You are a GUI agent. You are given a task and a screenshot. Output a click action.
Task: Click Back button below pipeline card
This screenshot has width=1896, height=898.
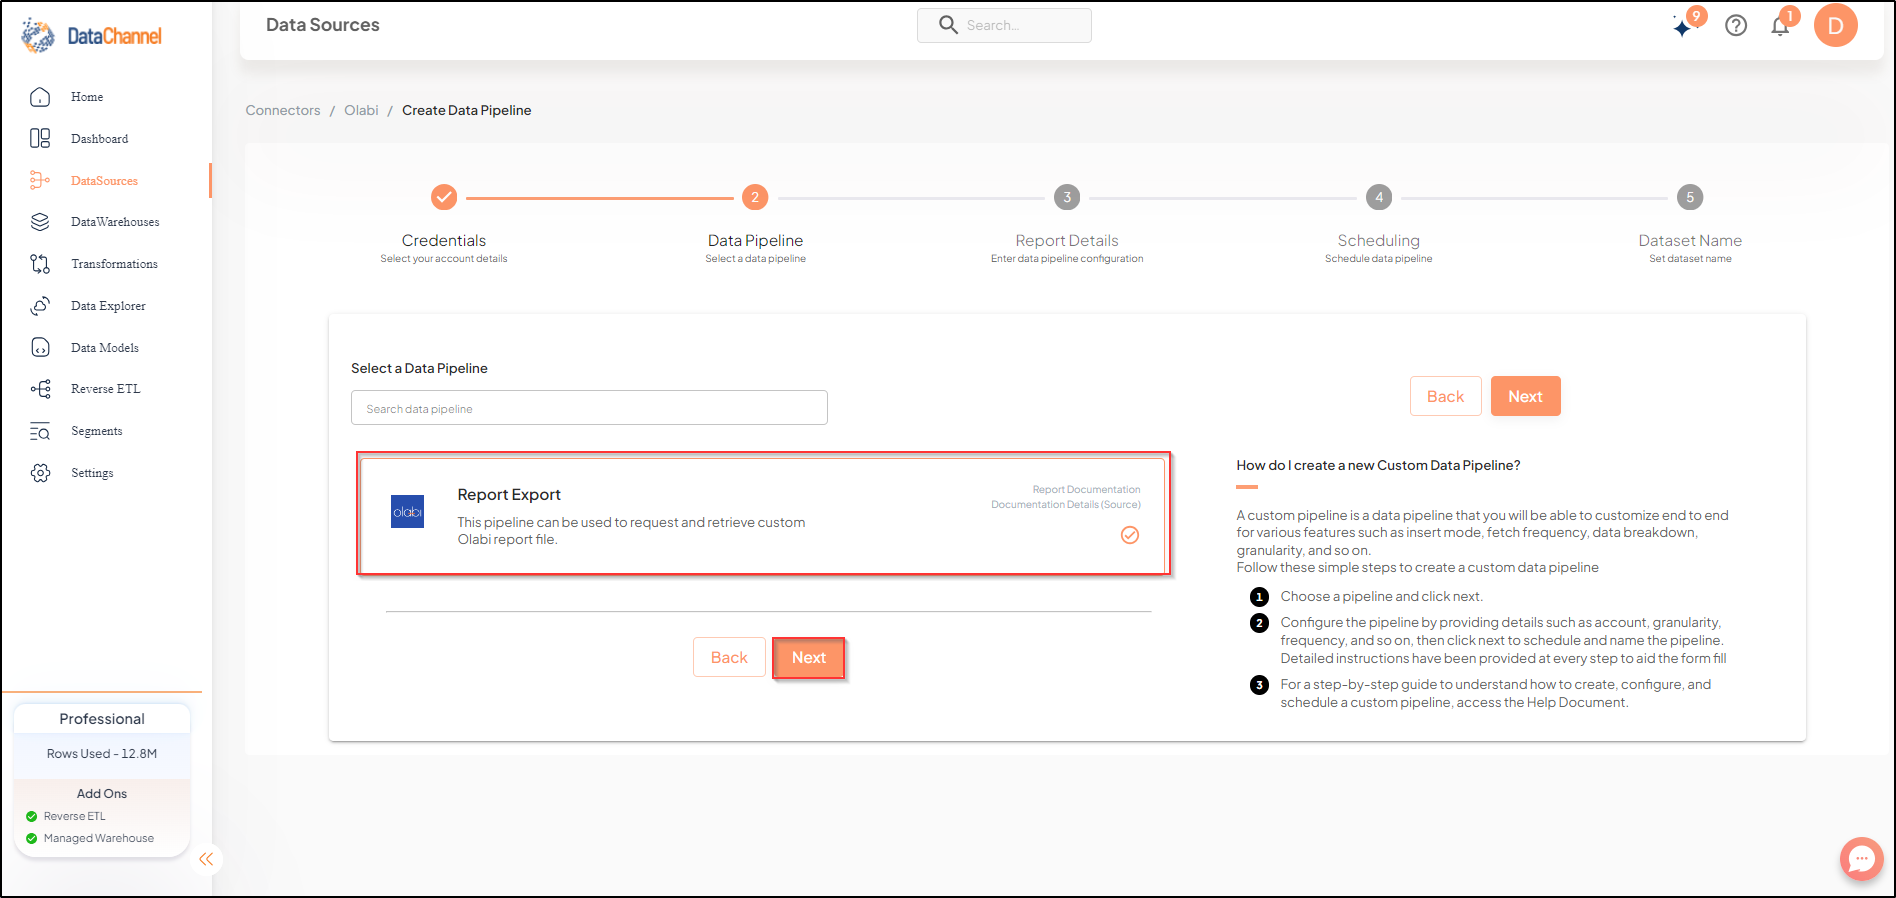click(729, 657)
